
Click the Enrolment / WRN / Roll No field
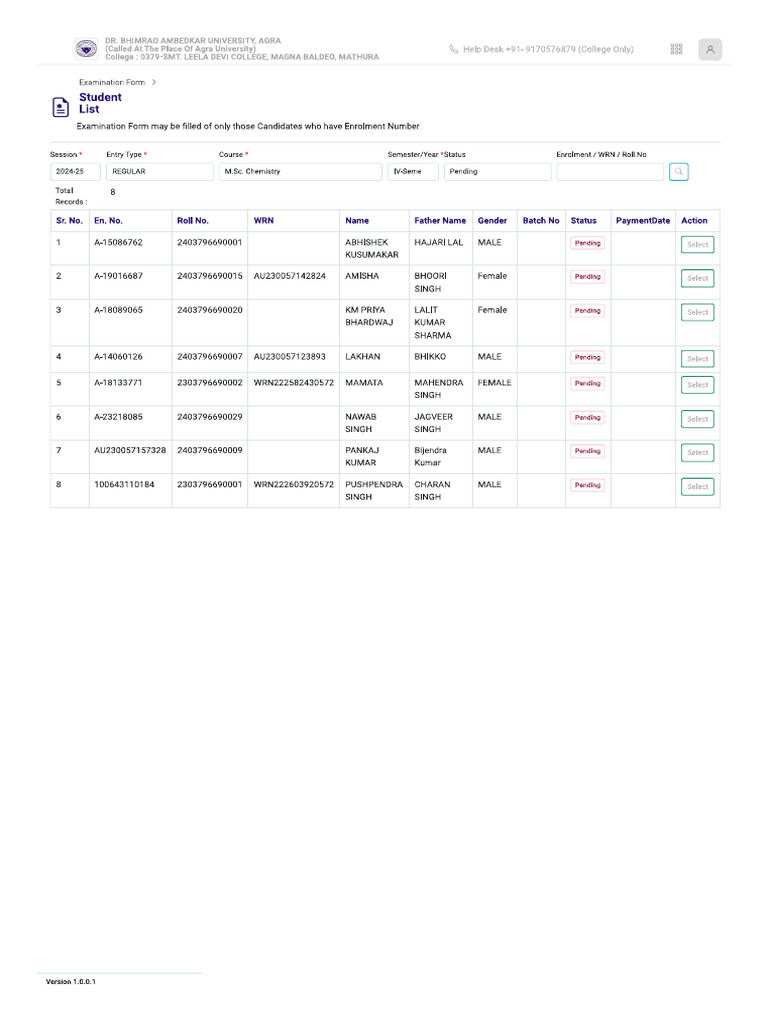[610, 171]
